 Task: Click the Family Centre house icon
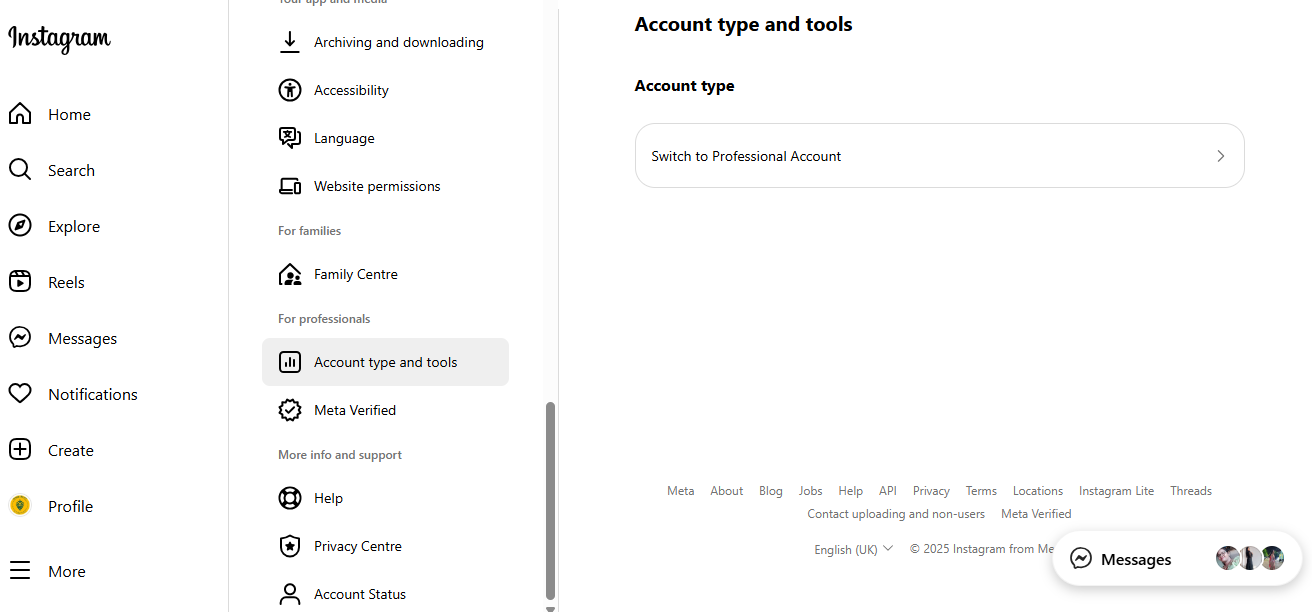(290, 274)
